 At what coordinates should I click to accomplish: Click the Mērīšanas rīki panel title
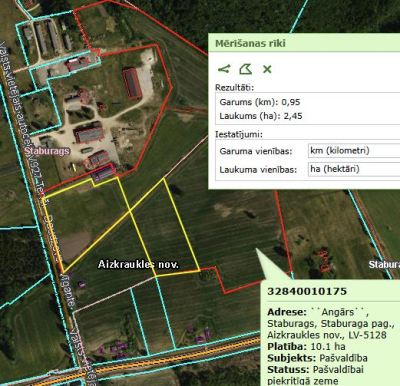pos(250,44)
